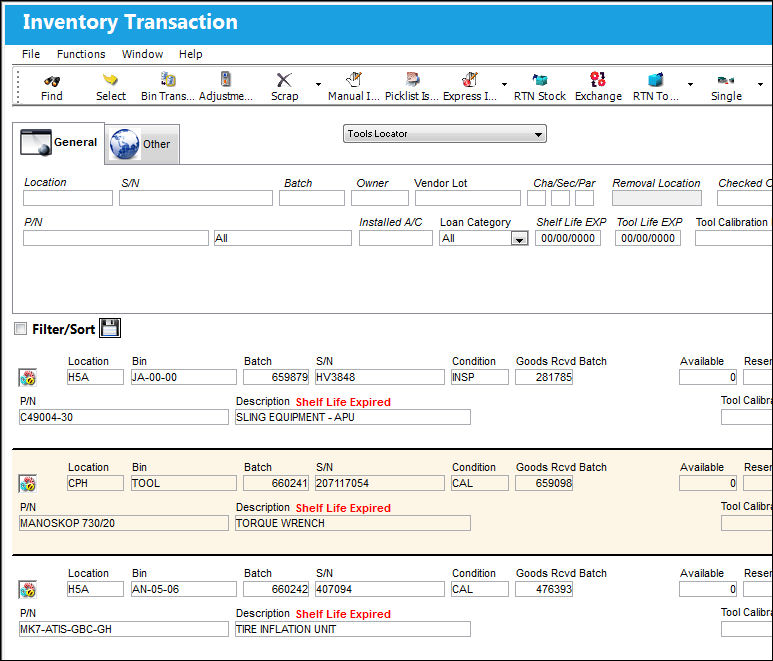
Task: Click the record icon beside batch 660242
Action: [28, 590]
